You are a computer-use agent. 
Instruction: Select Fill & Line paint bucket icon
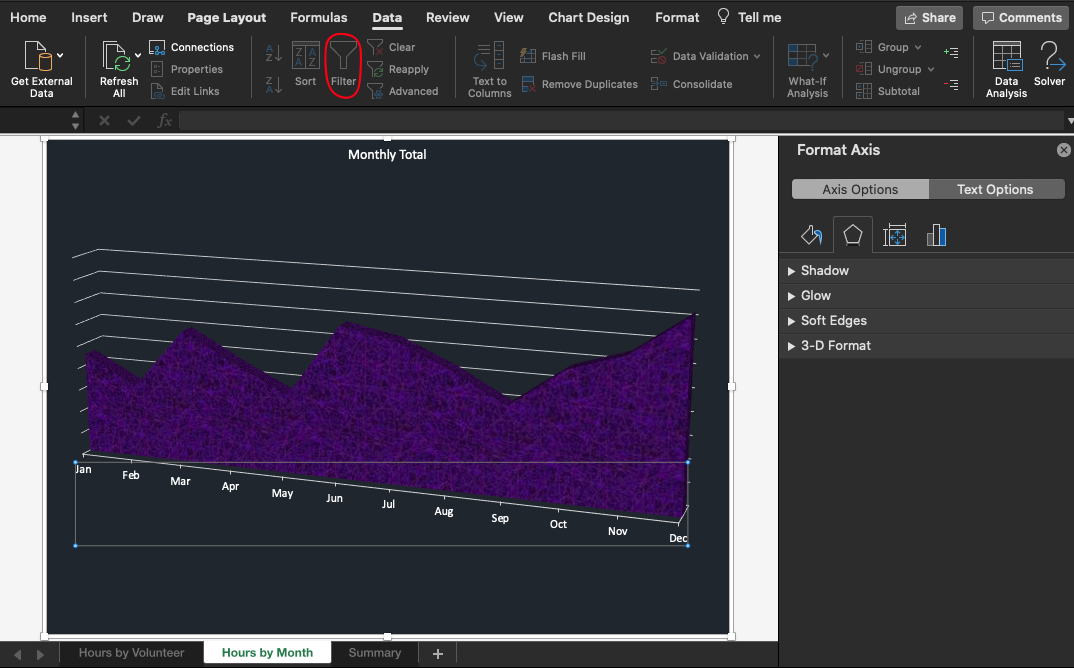(x=811, y=235)
